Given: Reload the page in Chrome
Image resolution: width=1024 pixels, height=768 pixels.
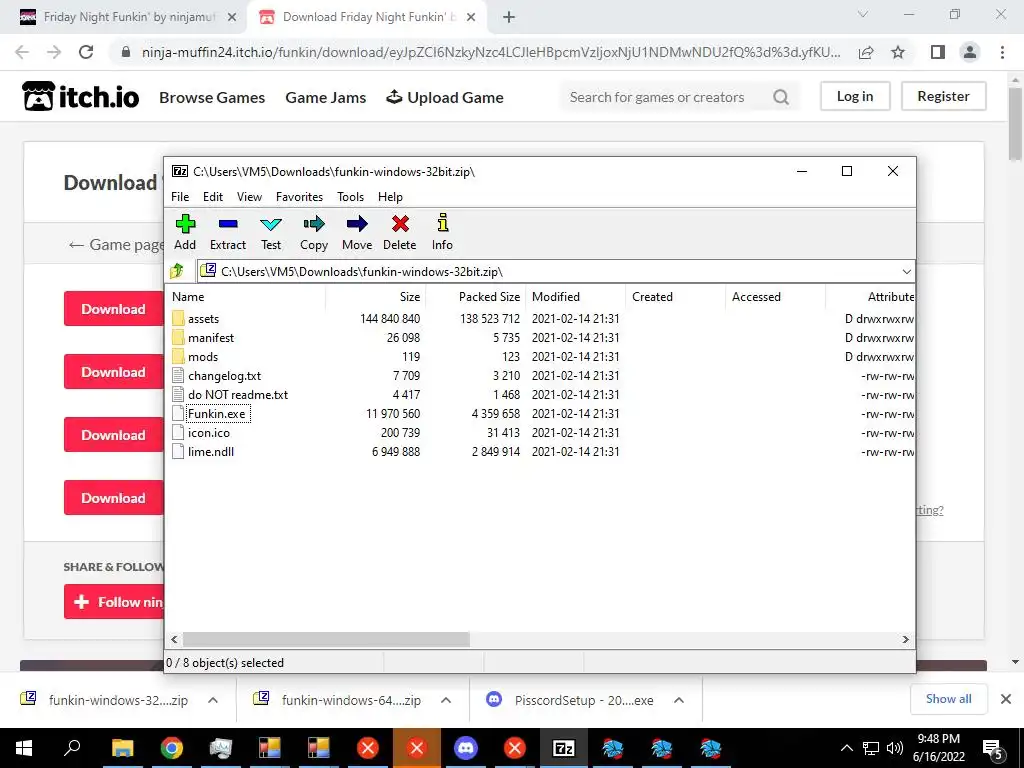Looking at the screenshot, I should (x=86, y=52).
